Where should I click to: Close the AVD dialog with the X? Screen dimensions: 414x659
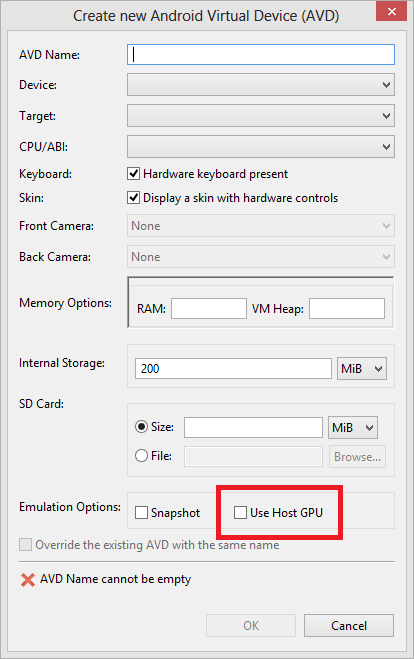[391, 11]
